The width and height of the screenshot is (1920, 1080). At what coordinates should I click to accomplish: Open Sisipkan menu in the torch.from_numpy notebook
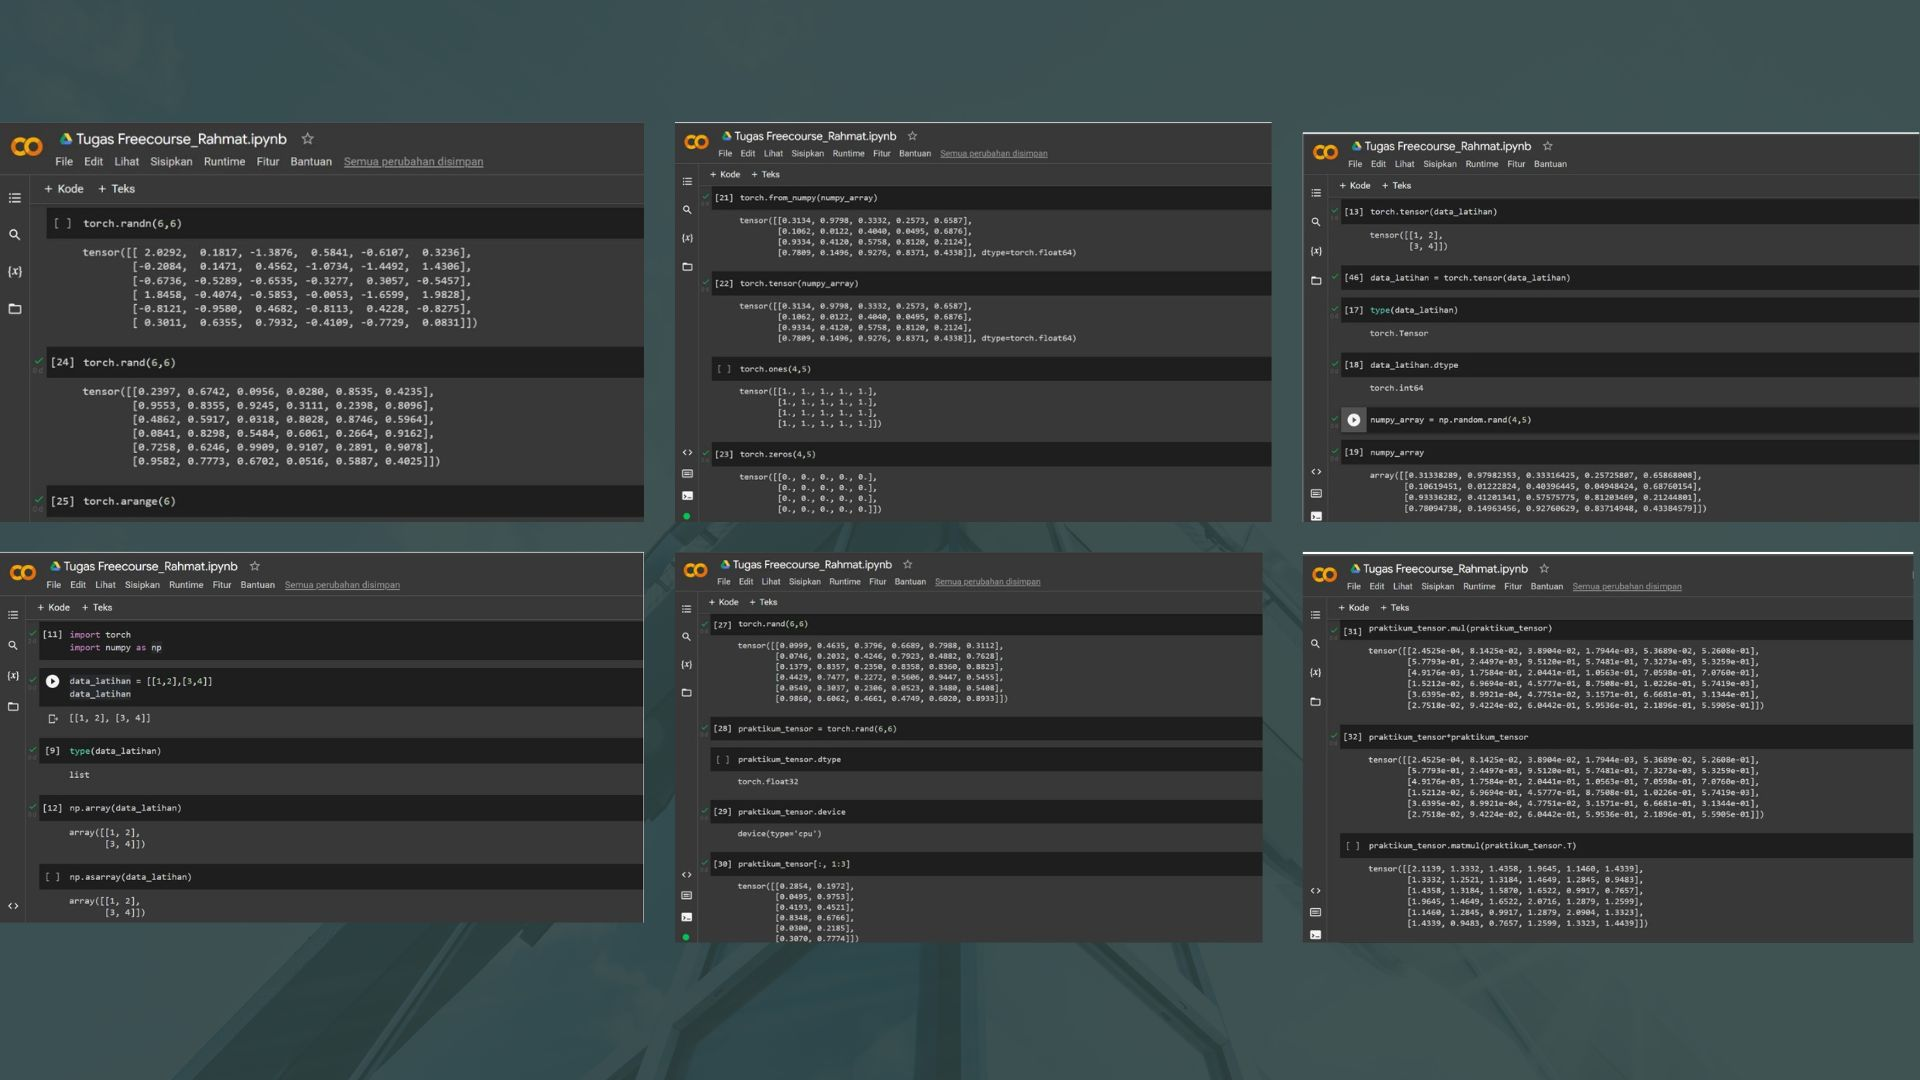[x=807, y=154]
